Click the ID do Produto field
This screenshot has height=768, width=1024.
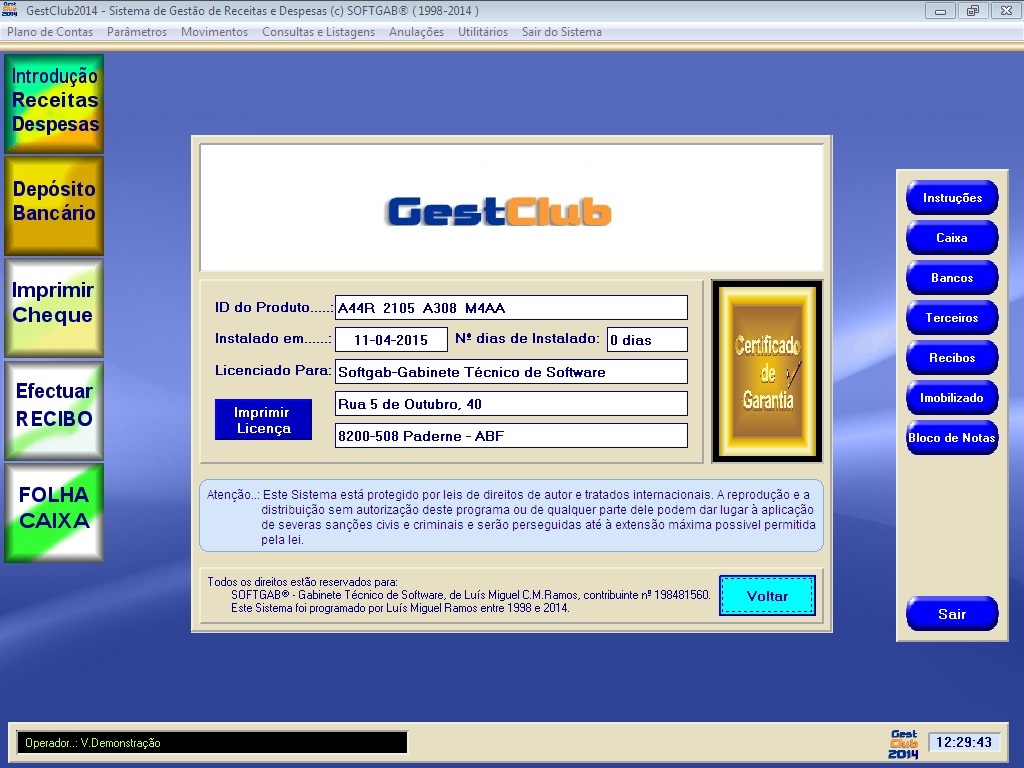tap(511, 308)
